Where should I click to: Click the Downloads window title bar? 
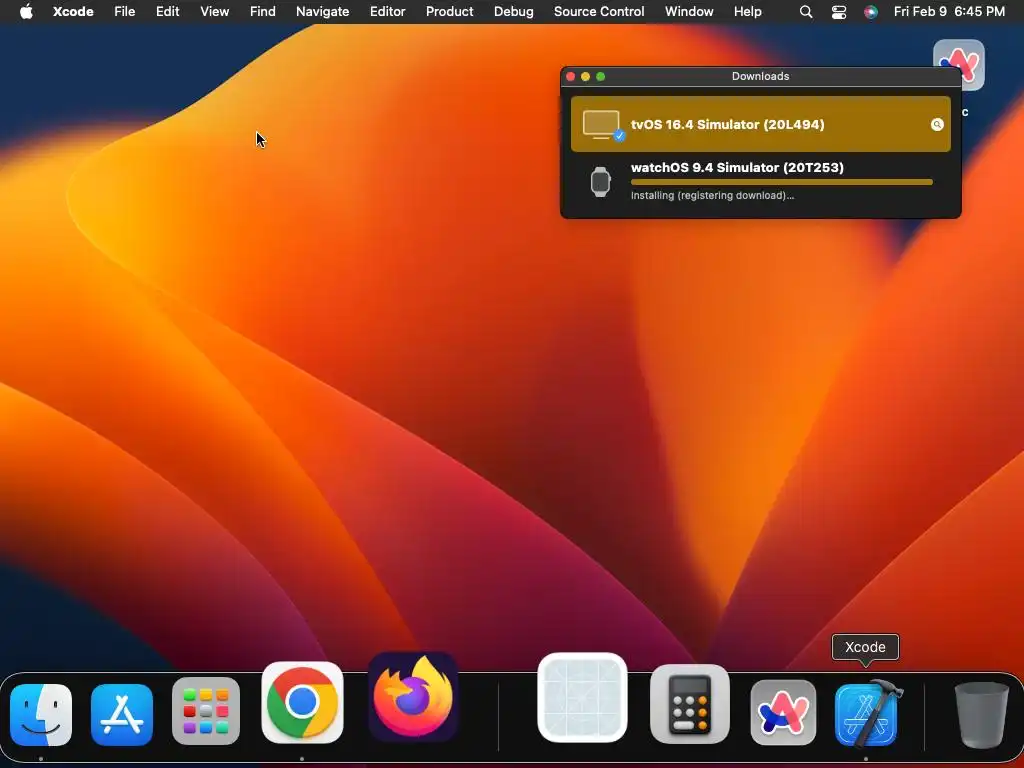(x=761, y=76)
